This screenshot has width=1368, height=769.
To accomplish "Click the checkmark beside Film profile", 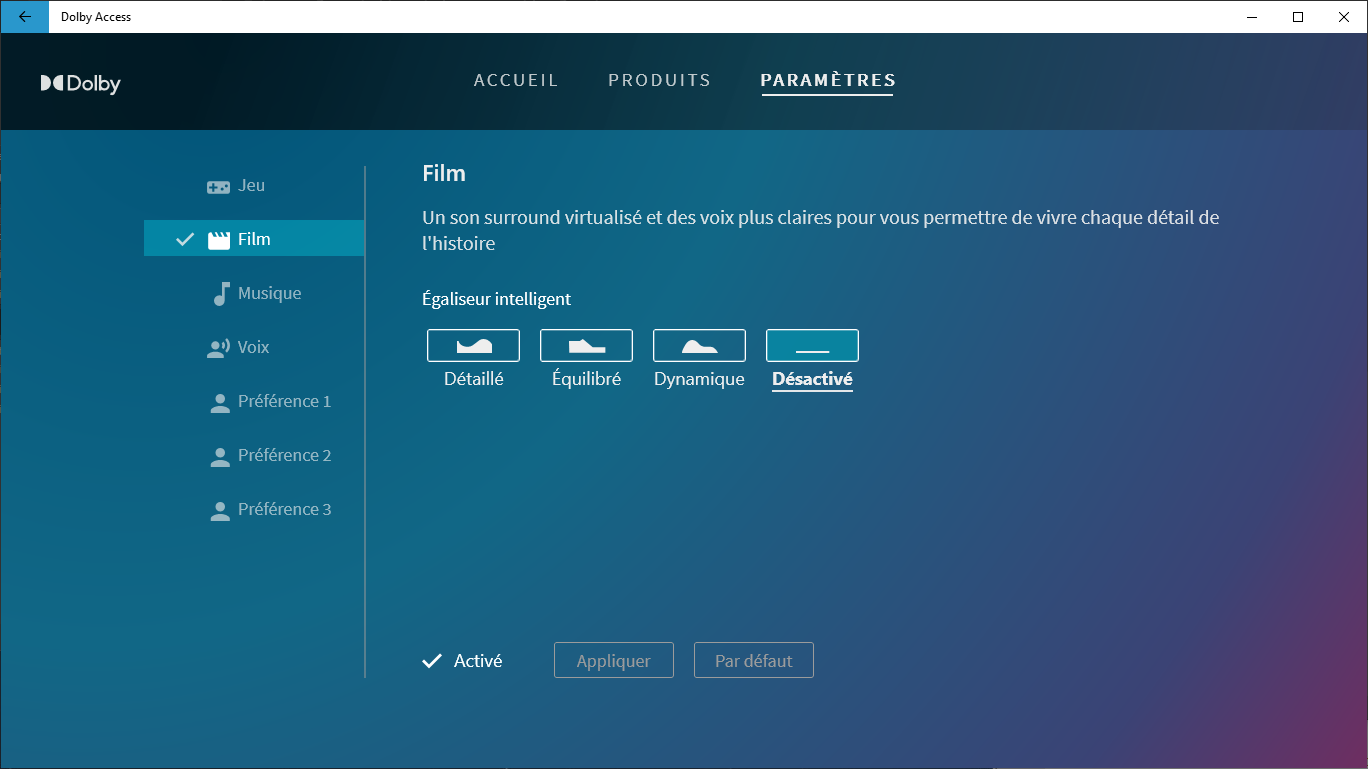I will coord(184,239).
